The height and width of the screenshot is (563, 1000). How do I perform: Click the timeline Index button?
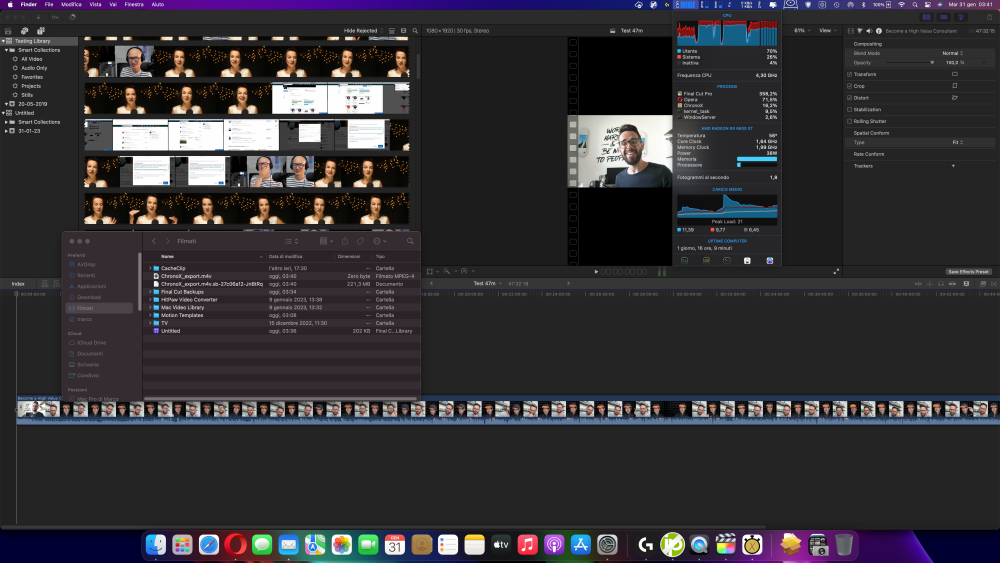click(18, 284)
